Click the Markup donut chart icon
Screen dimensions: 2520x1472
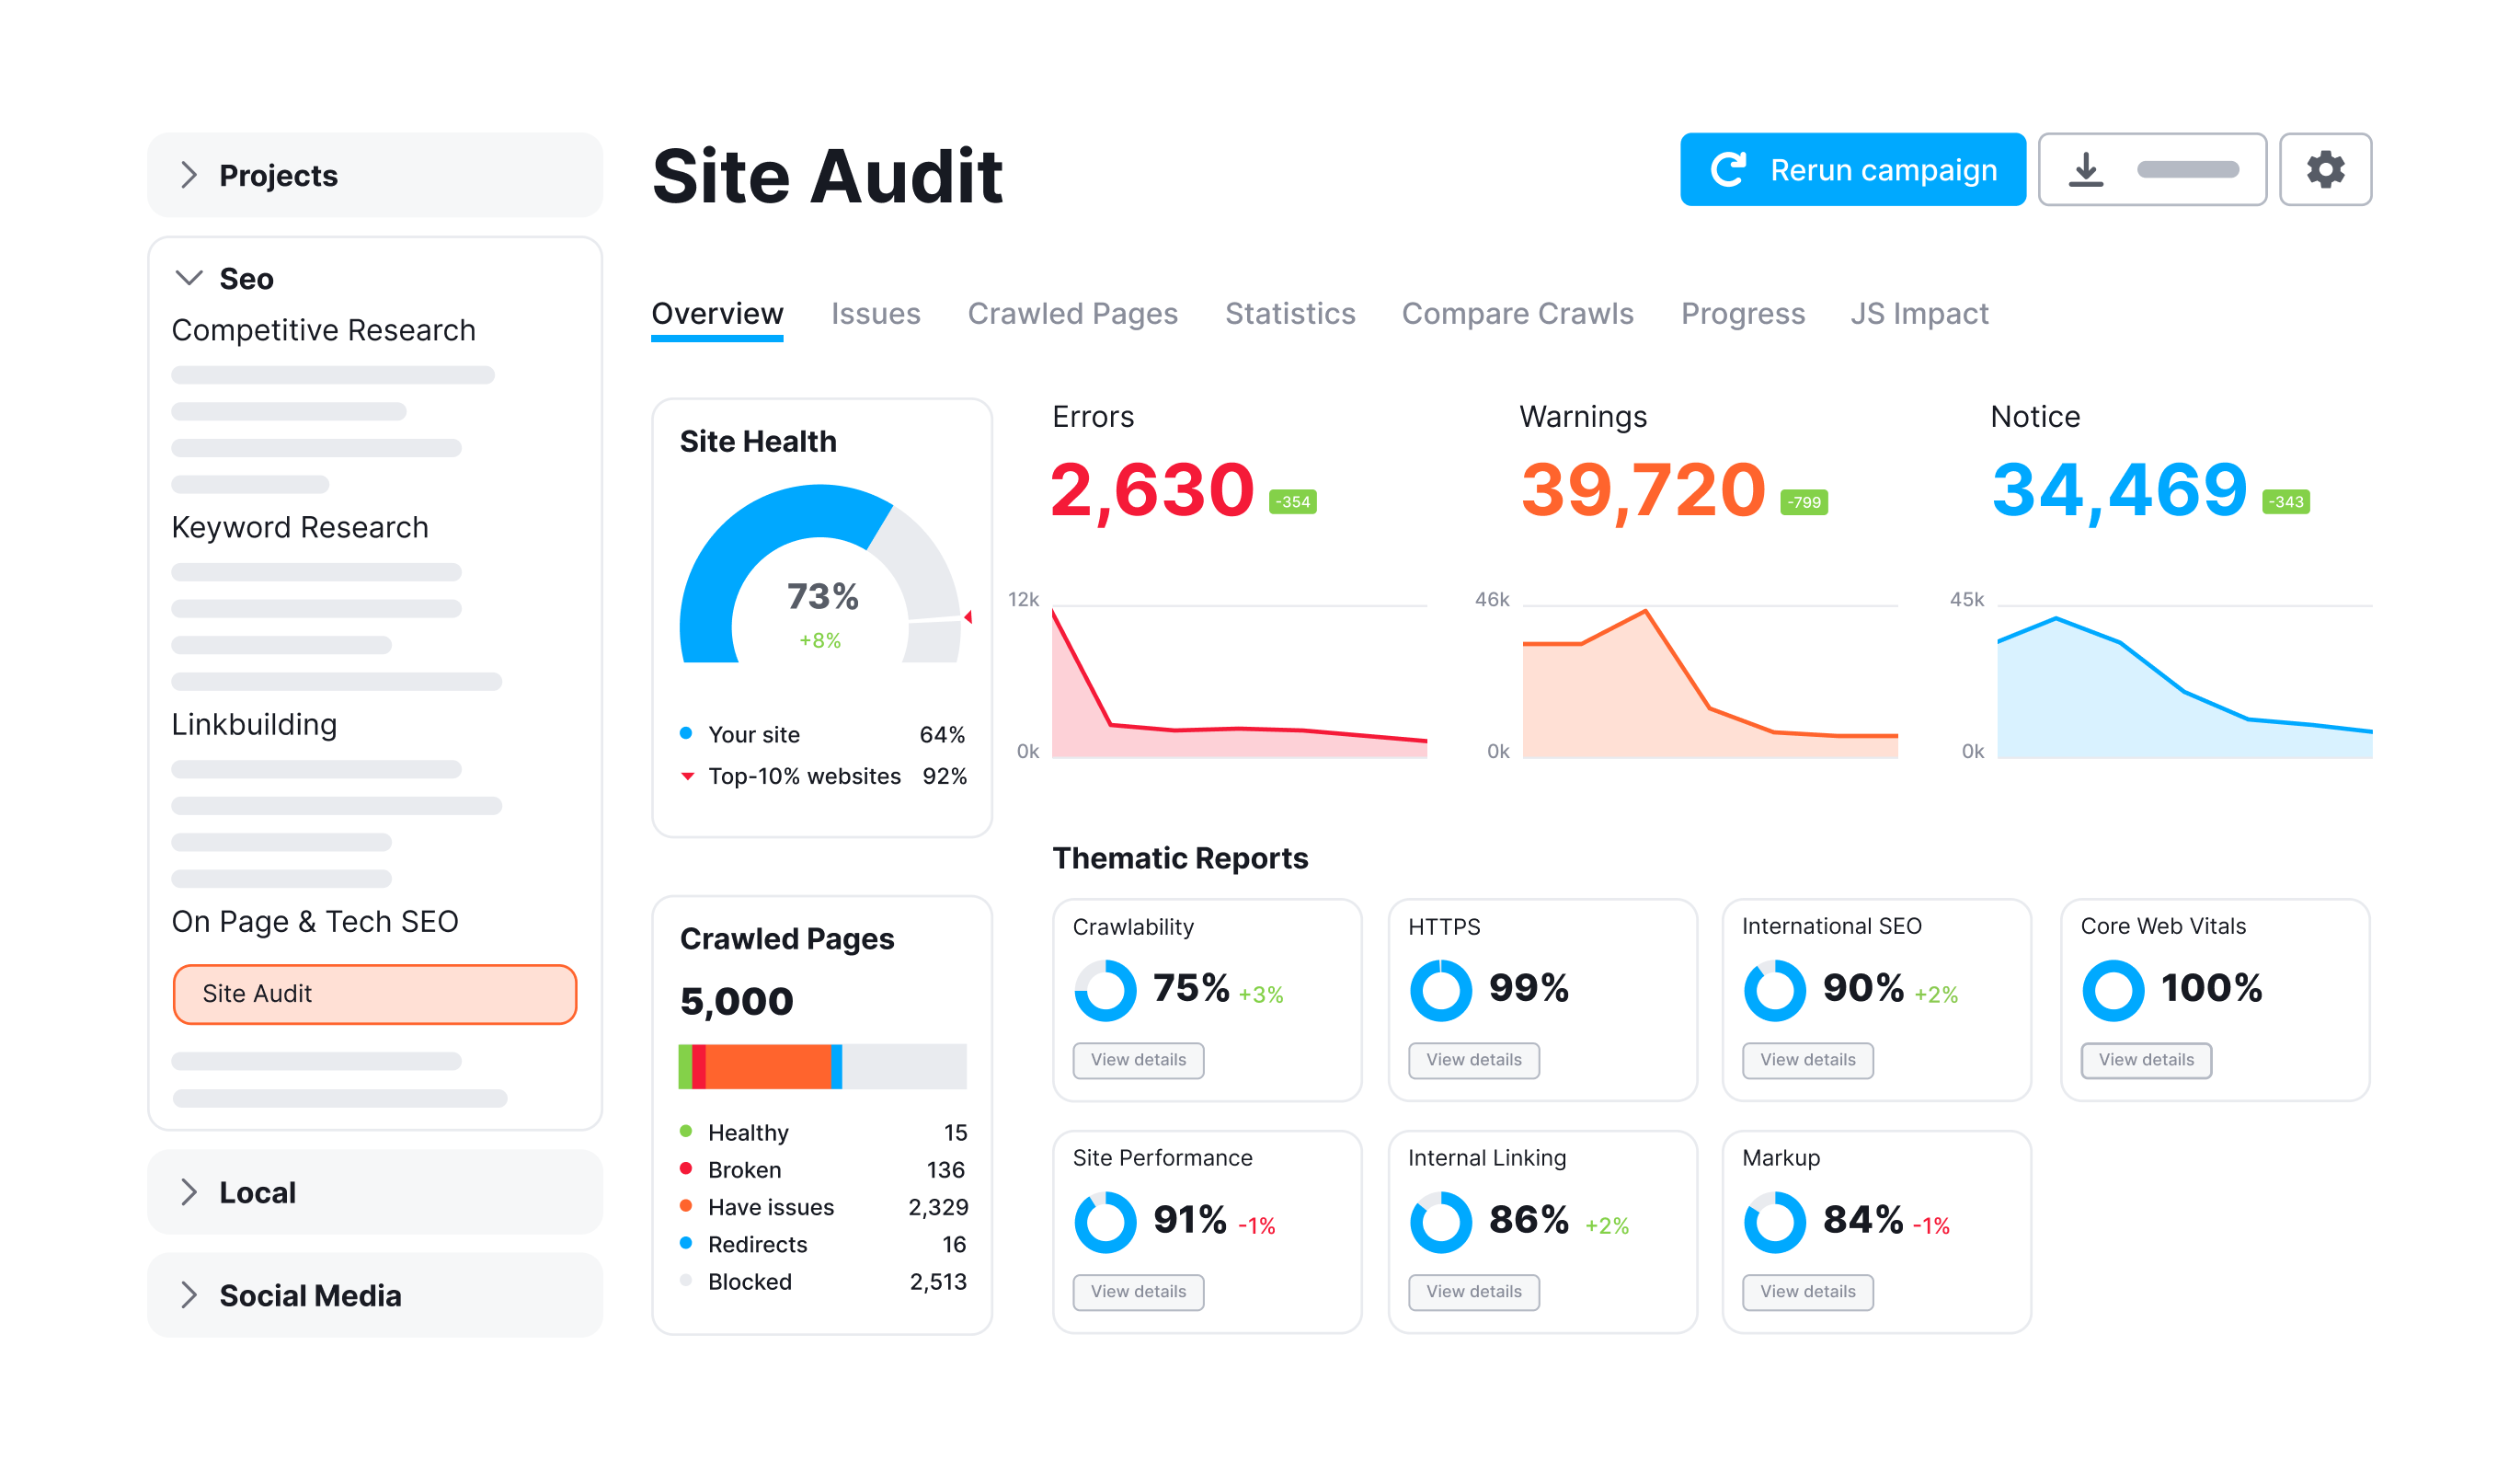tap(1774, 1221)
